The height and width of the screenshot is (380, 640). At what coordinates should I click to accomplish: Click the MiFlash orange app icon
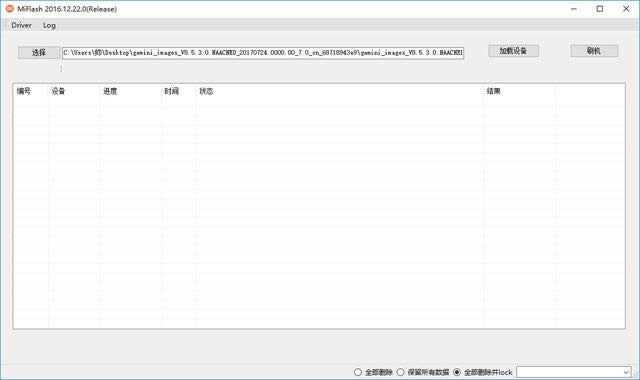[9, 9]
